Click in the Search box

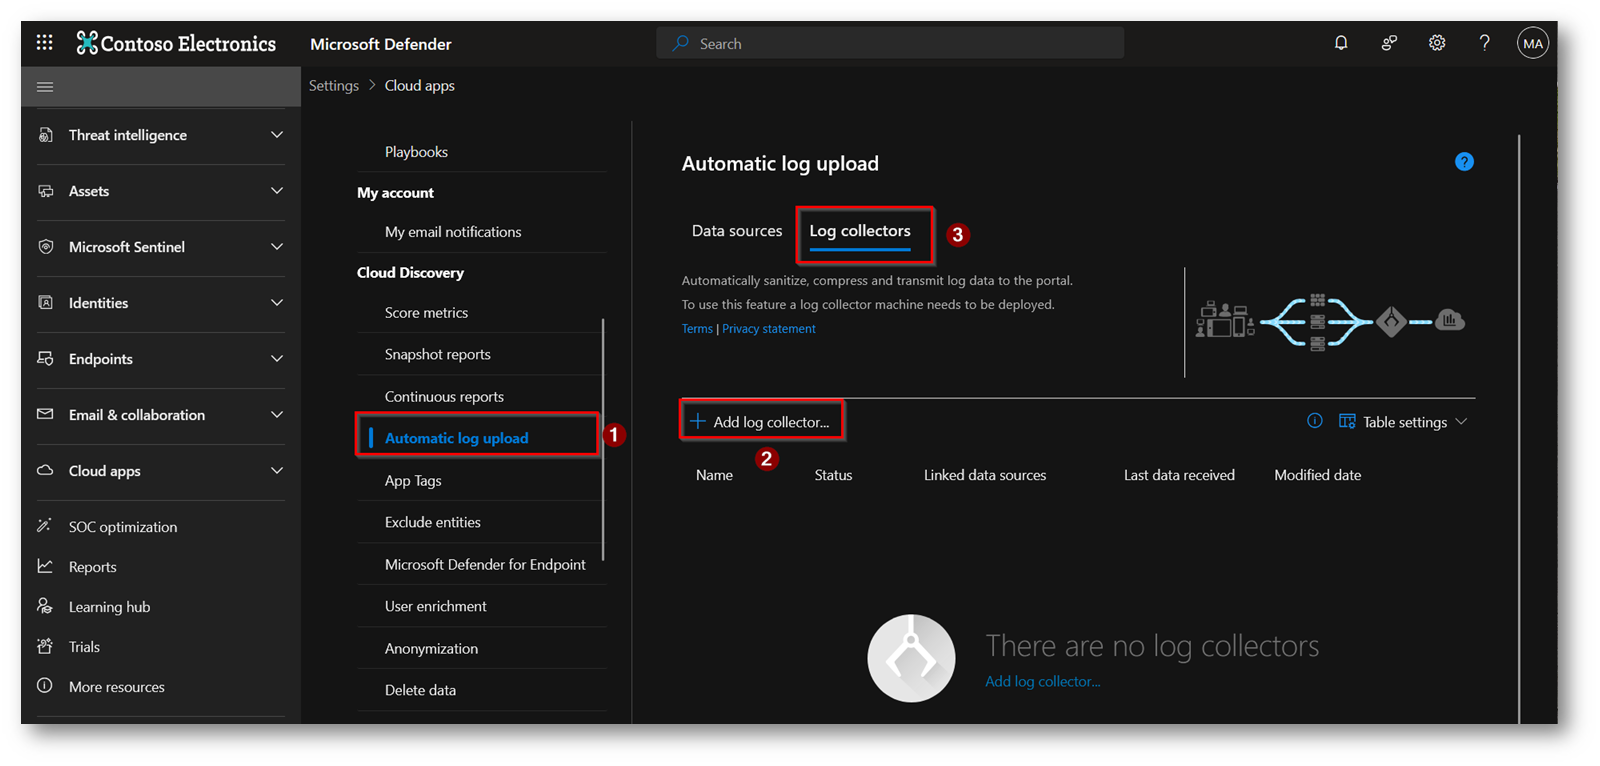890,44
